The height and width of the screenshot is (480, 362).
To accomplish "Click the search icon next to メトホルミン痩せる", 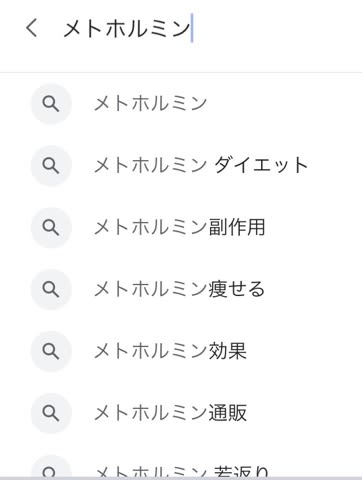I will [x=51, y=289].
